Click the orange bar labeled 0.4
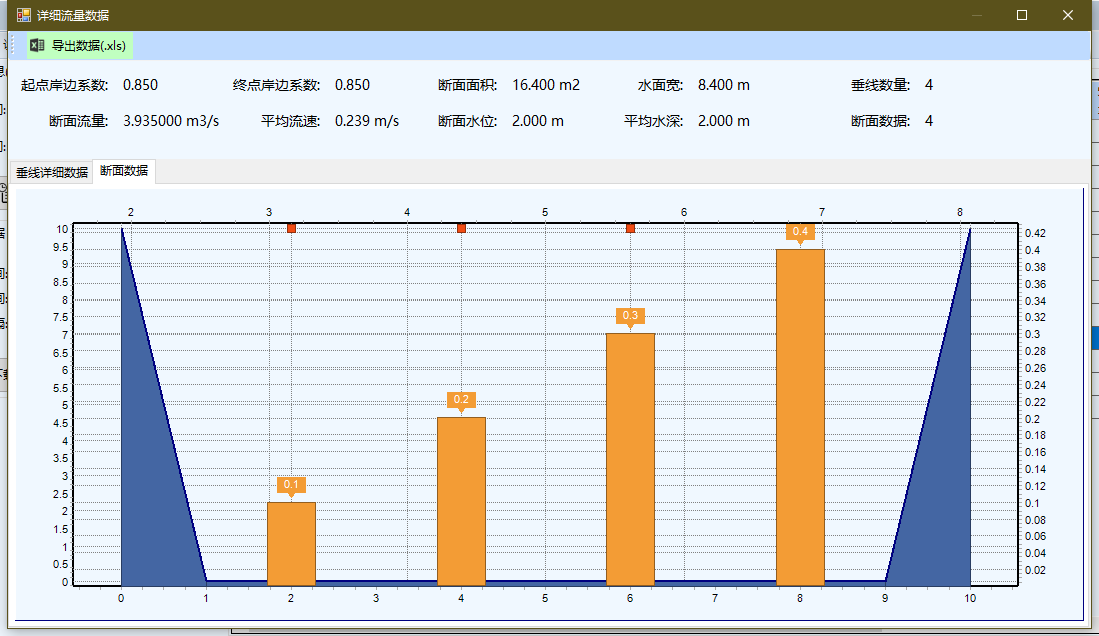Viewport: 1099px width, 636px height. [x=800, y=417]
